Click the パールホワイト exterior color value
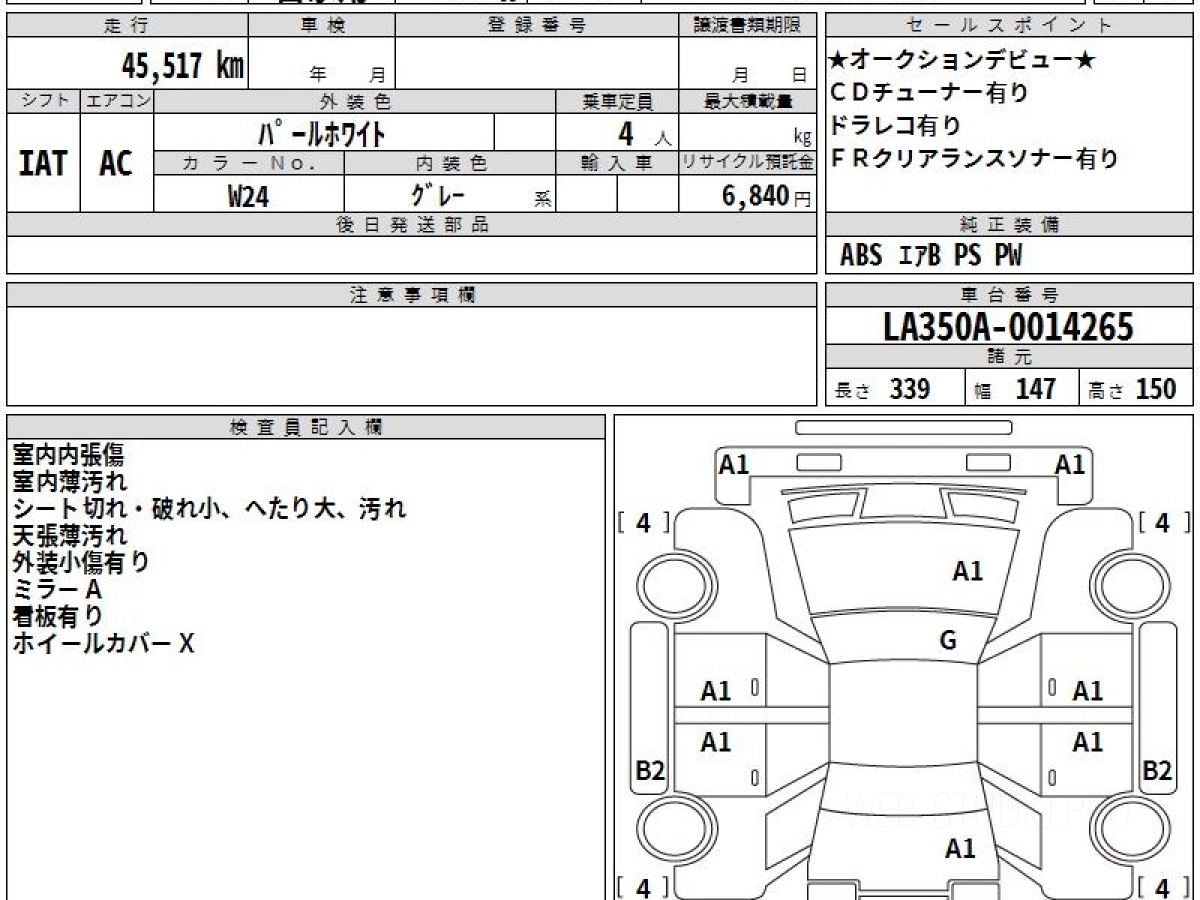This screenshot has width=1200, height=900. 322,133
